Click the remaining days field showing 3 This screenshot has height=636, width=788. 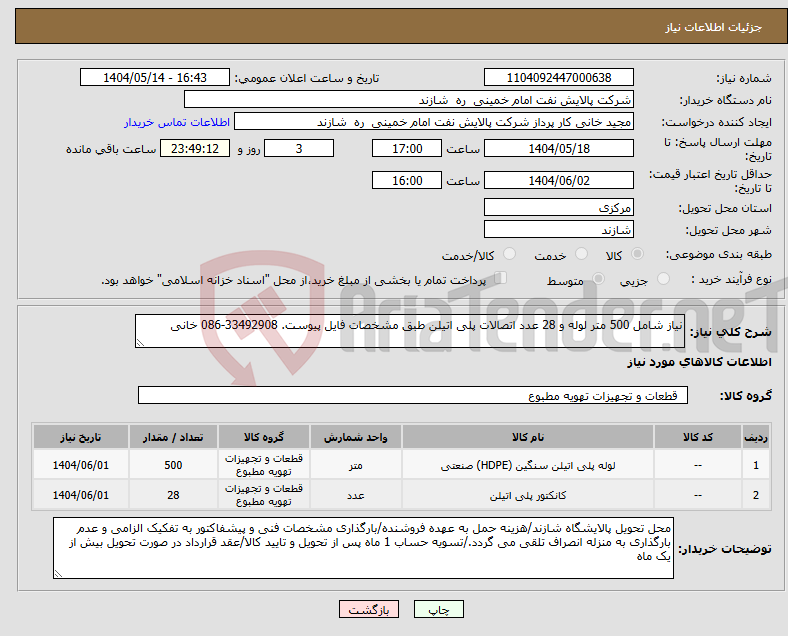click(299, 148)
